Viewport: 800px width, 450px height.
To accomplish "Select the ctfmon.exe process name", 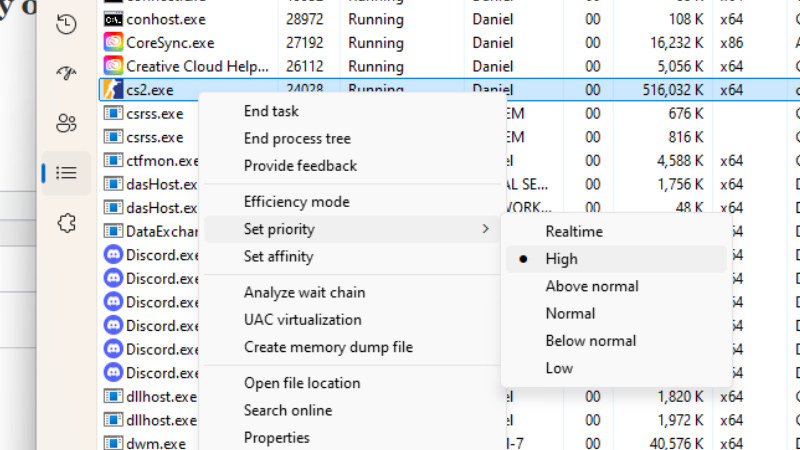I will (163, 161).
